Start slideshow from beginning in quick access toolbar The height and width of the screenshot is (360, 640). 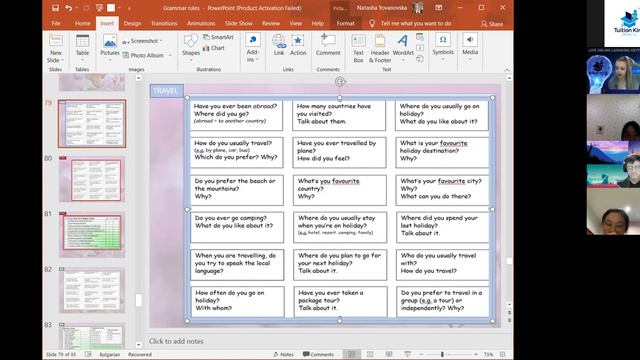99,8
